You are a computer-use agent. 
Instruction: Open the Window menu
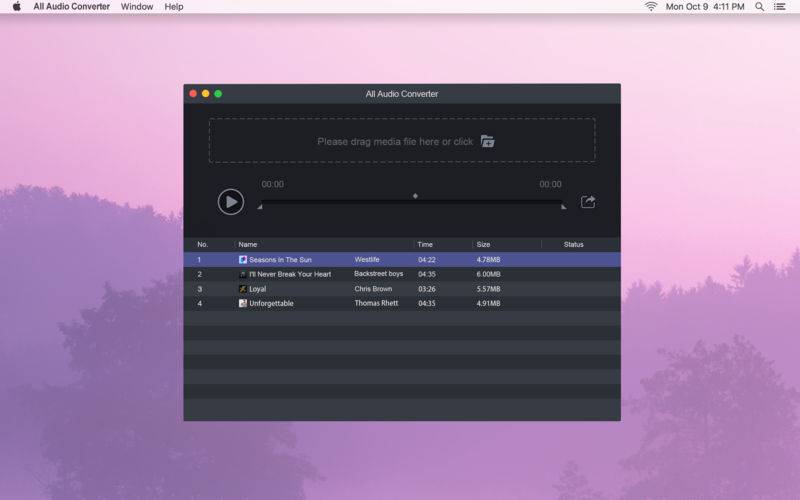137,7
